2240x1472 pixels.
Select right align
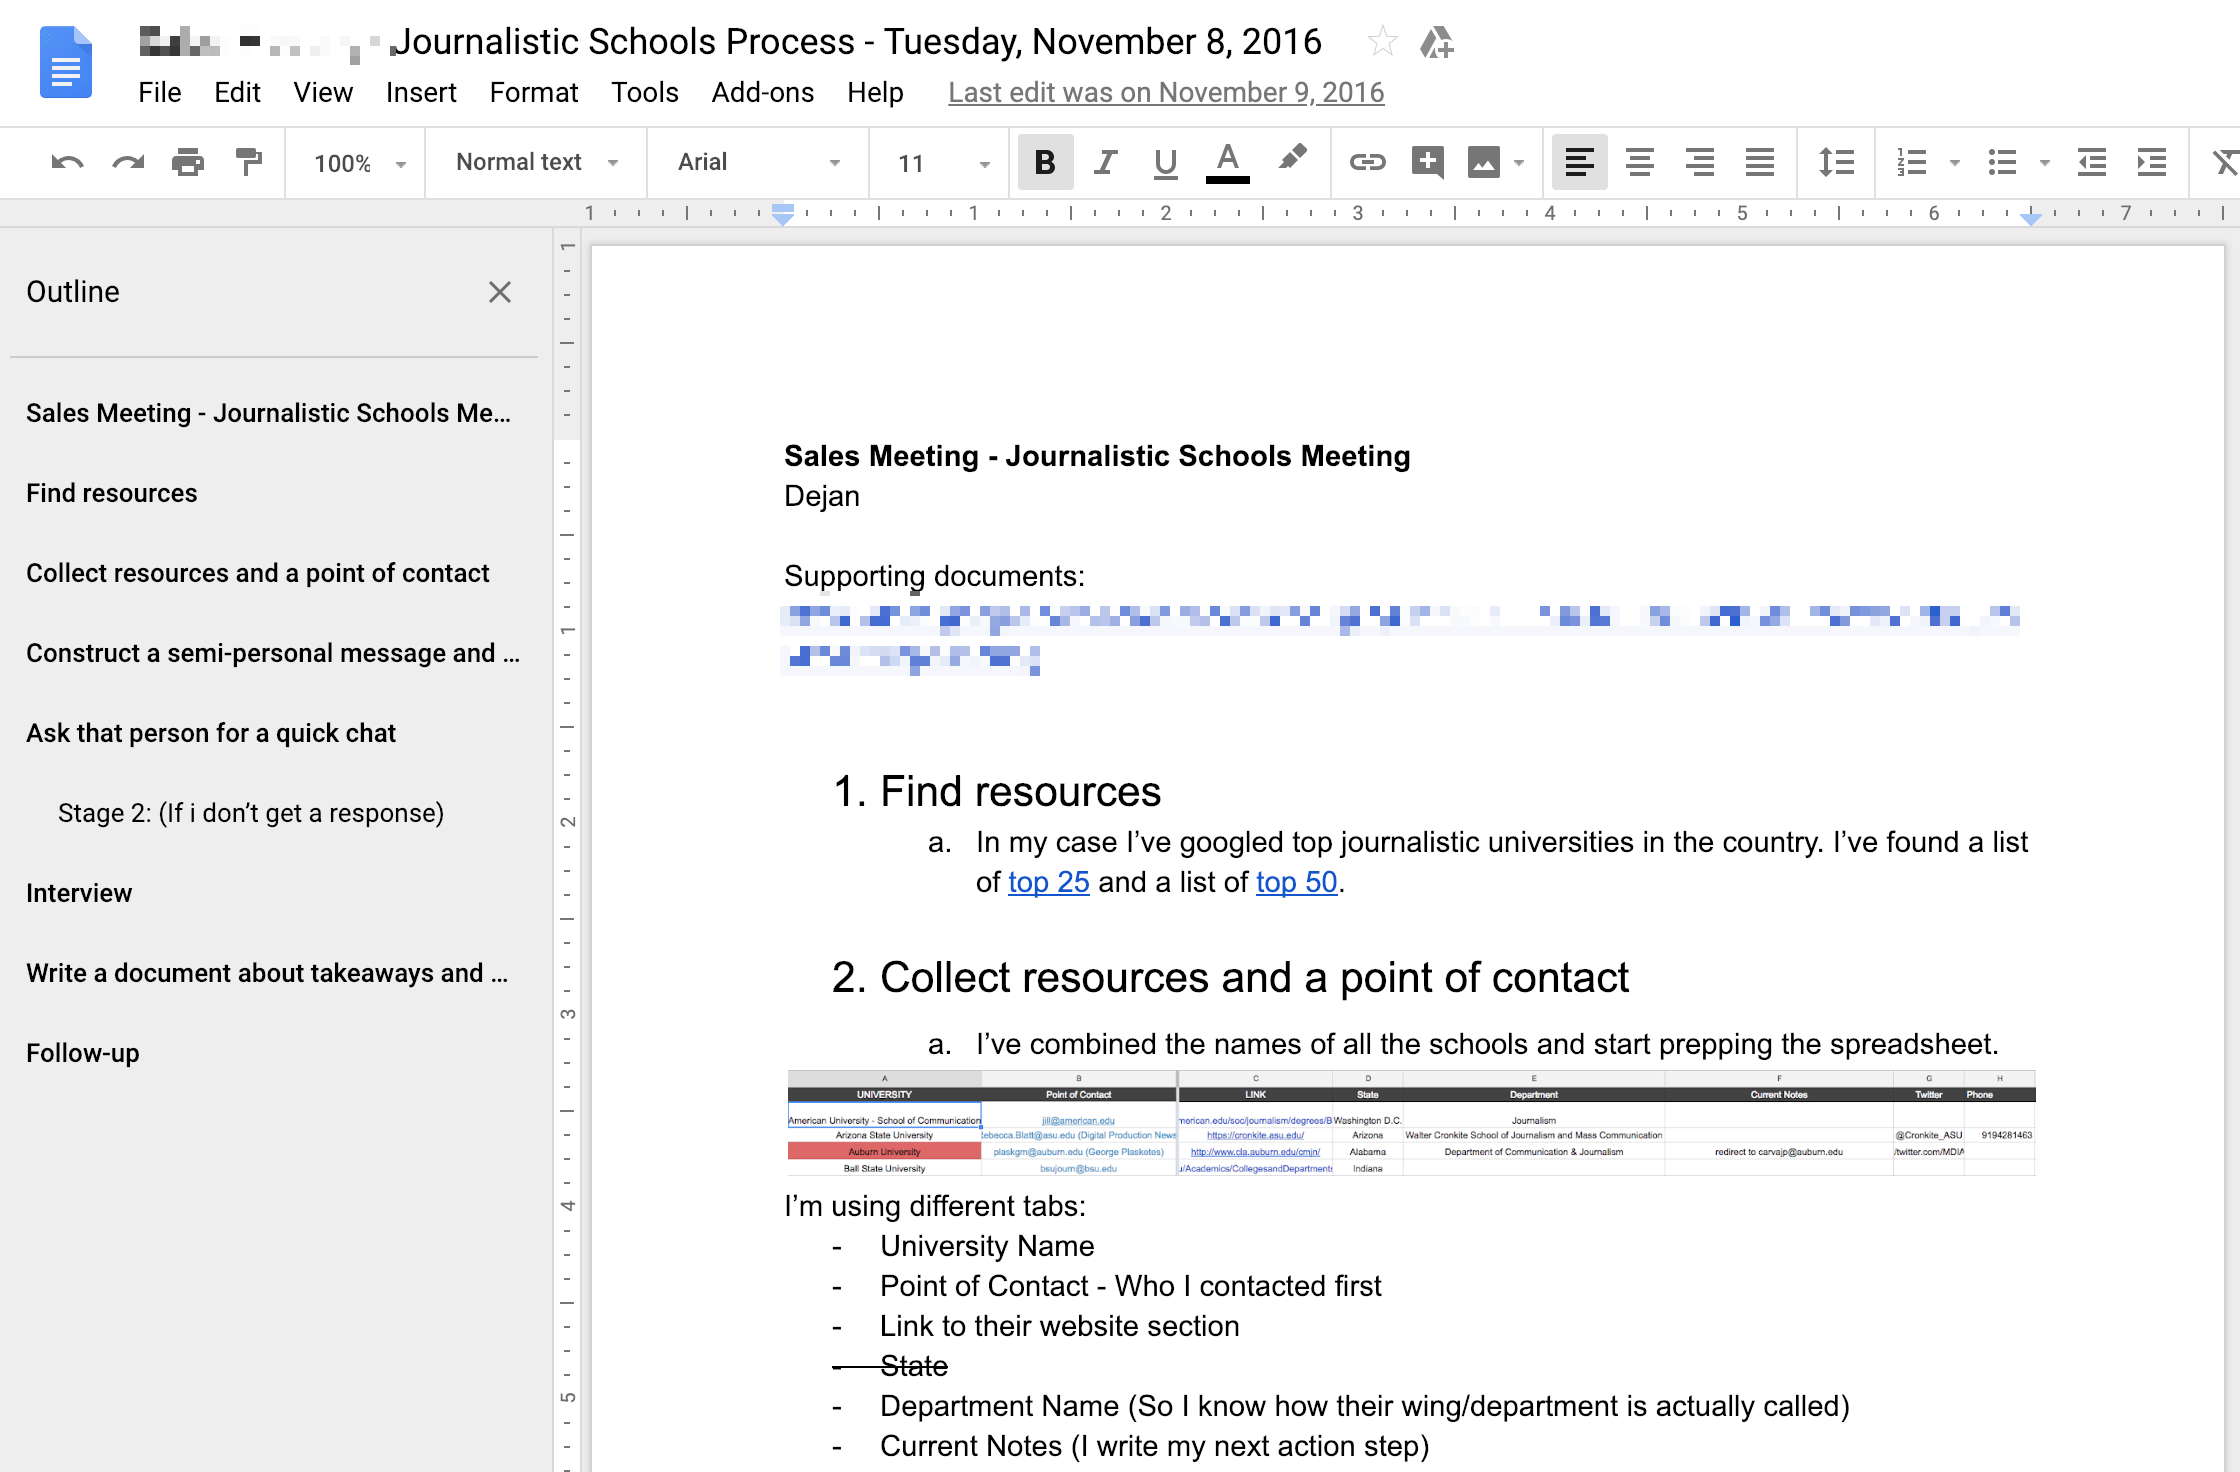pyautogui.click(x=1700, y=162)
